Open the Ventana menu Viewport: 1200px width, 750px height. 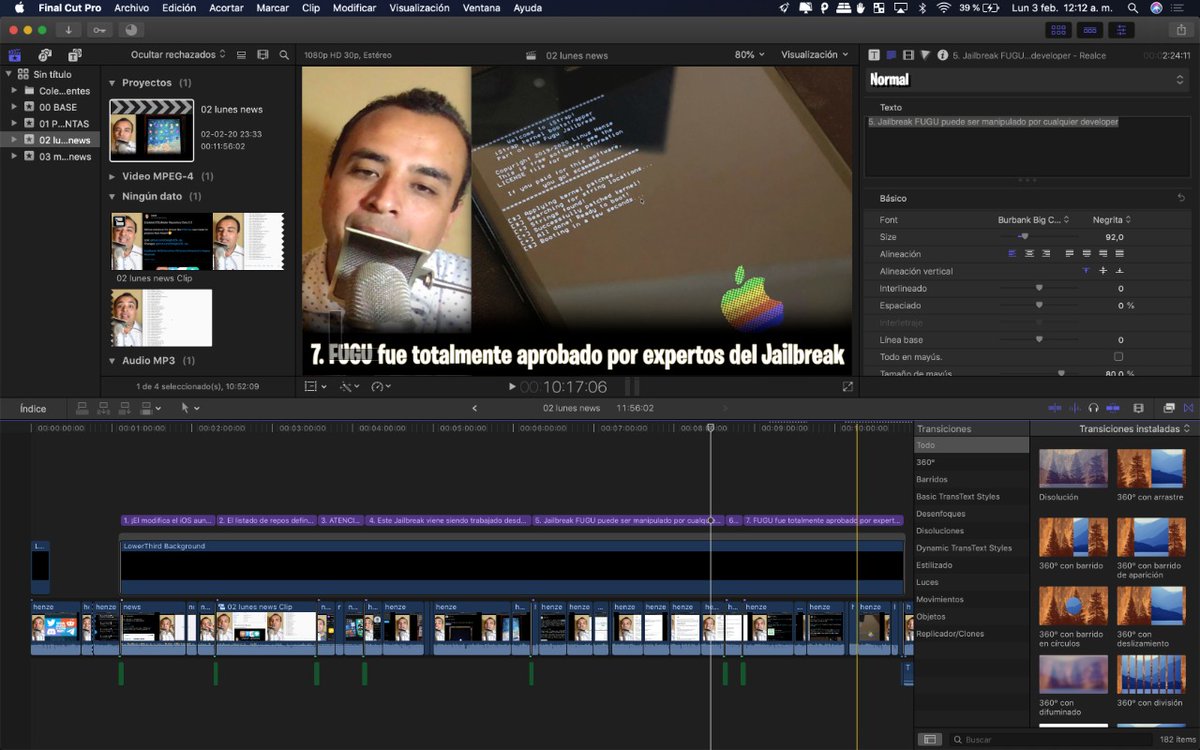pyautogui.click(x=482, y=8)
